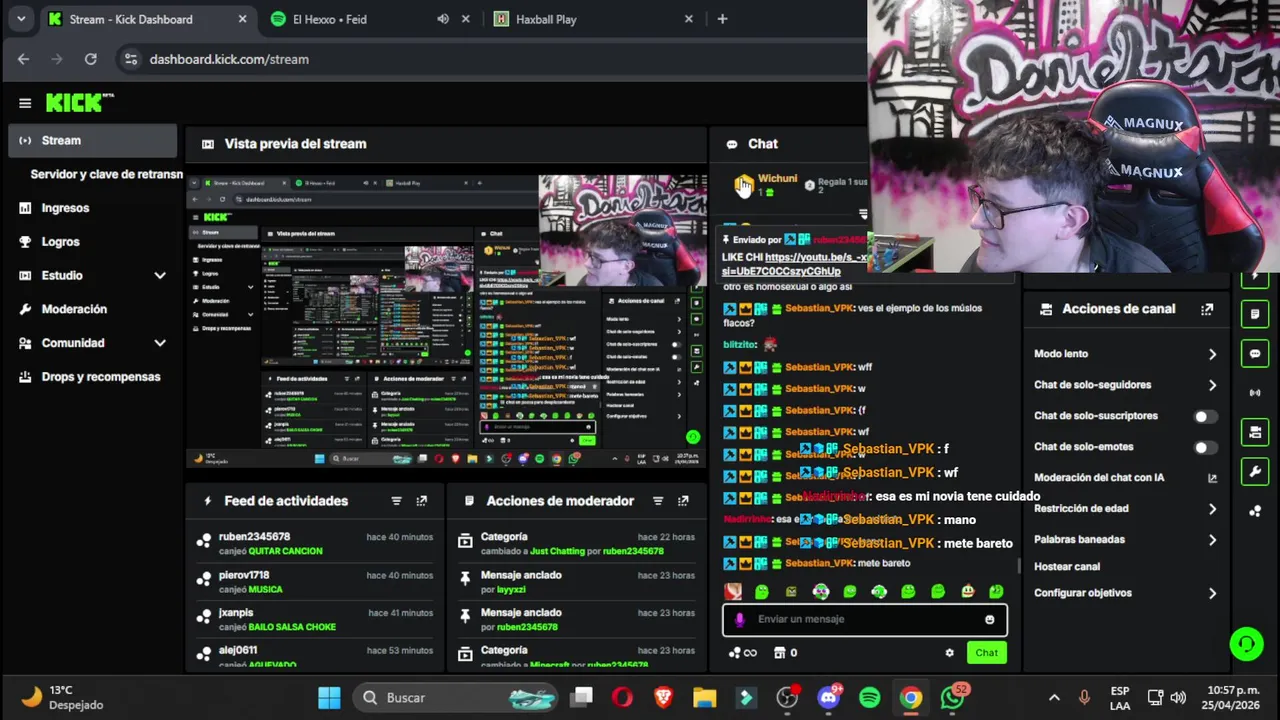The image size is (1280, 720).
Task: Select the channel actions icon in right sidebar
Action: pyautogui.click(x=1255, y=432)
